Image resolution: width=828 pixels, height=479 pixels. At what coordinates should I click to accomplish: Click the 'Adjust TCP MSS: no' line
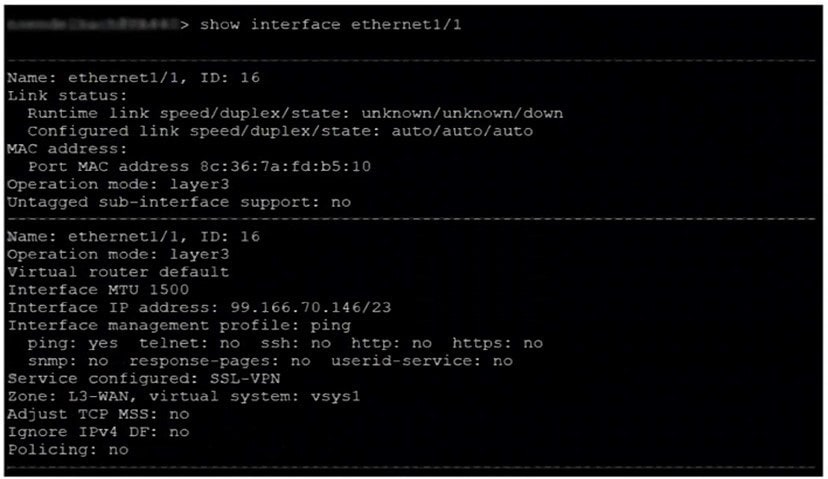98,414
